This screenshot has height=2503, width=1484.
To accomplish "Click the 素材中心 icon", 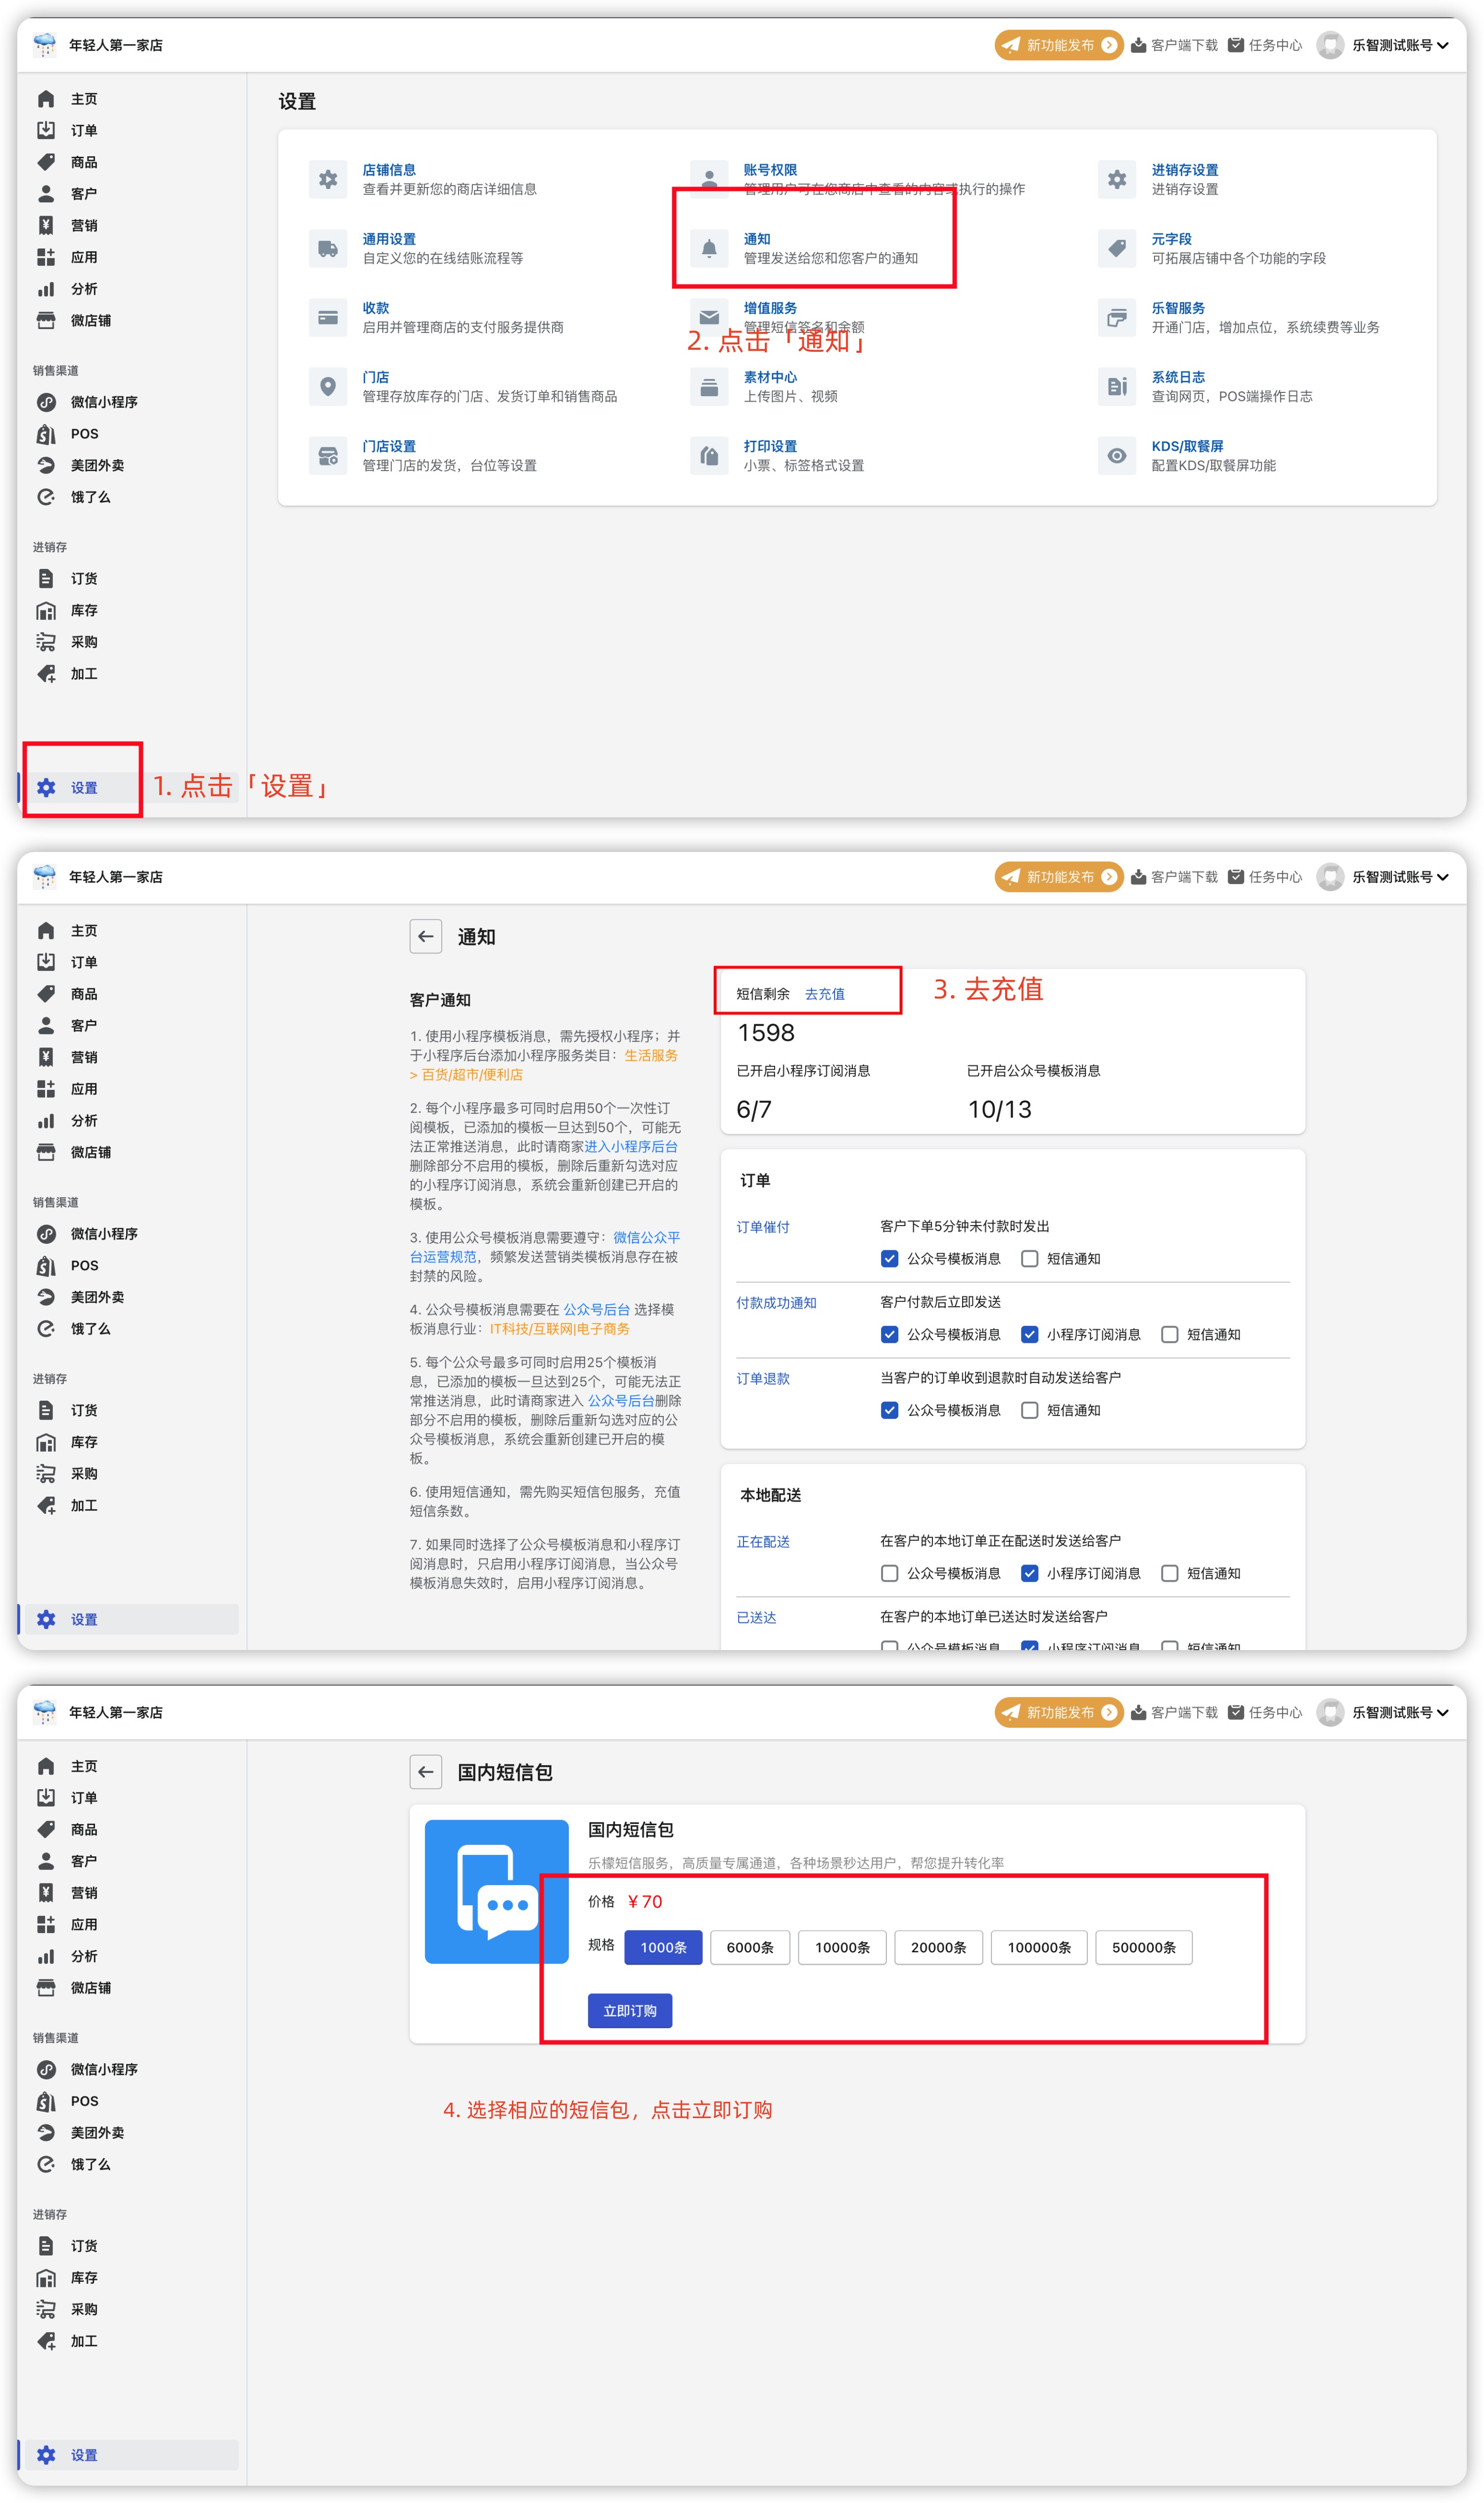I will (x=709, y=386).
